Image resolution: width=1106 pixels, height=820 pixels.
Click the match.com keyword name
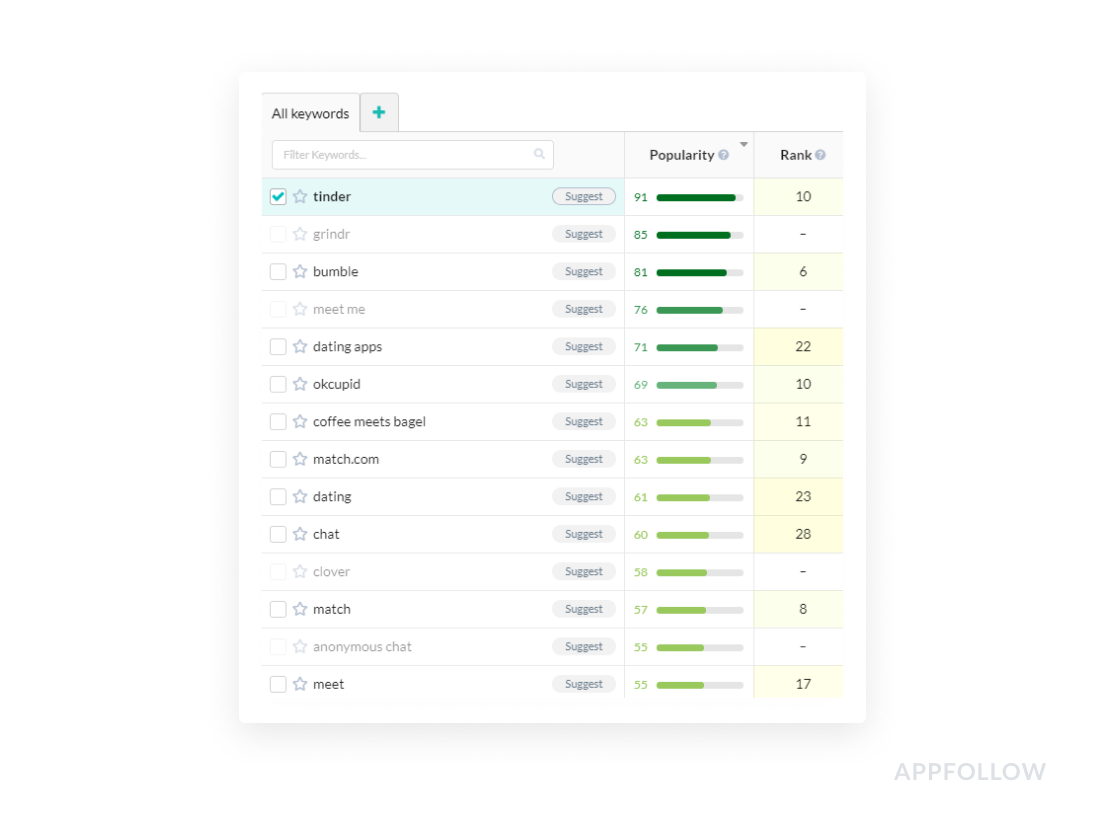click(346, 459)
